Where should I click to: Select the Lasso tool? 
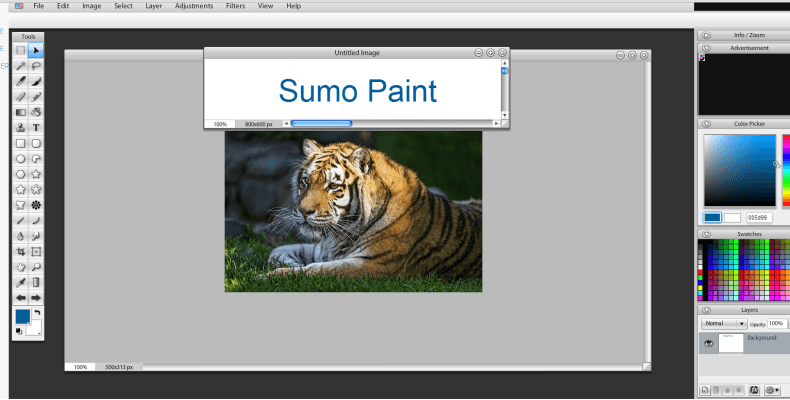click(36, 66)
